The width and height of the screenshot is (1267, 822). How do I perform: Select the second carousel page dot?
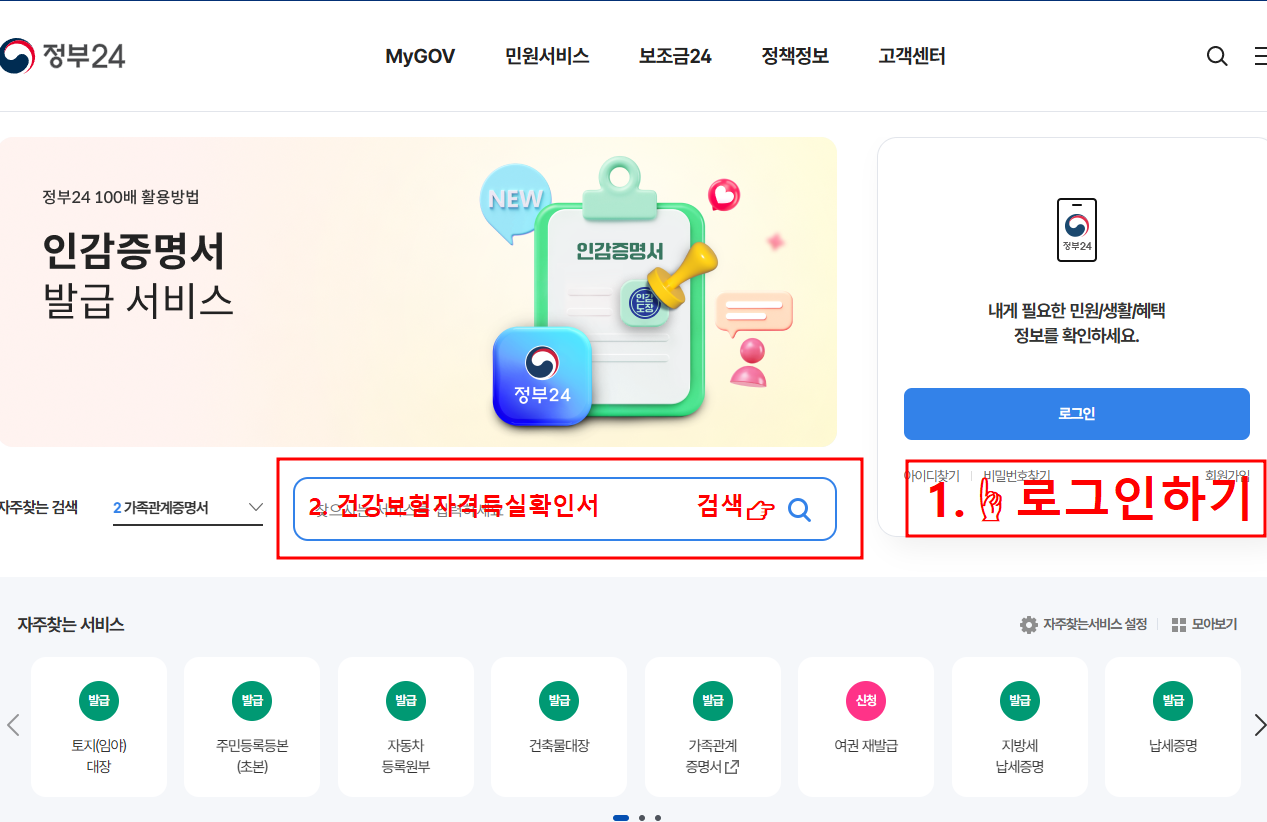pos(642,818)
